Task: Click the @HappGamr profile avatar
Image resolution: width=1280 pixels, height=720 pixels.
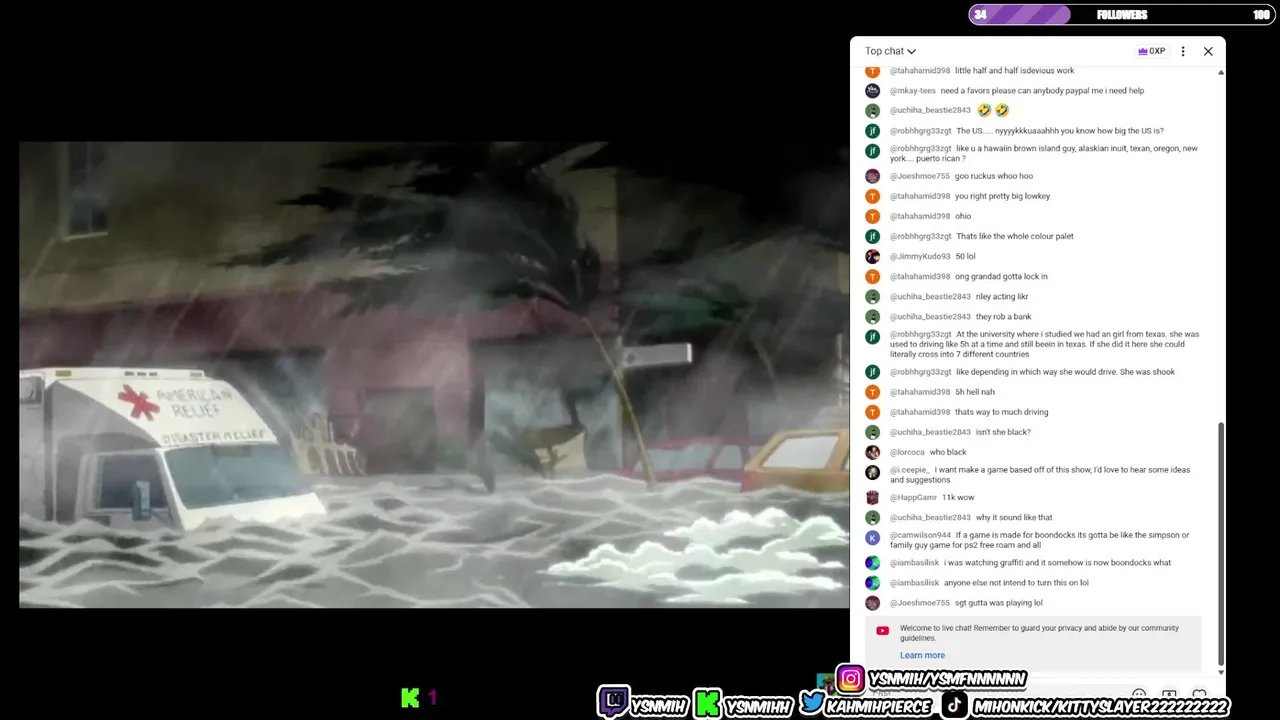Action: point(873,497)
